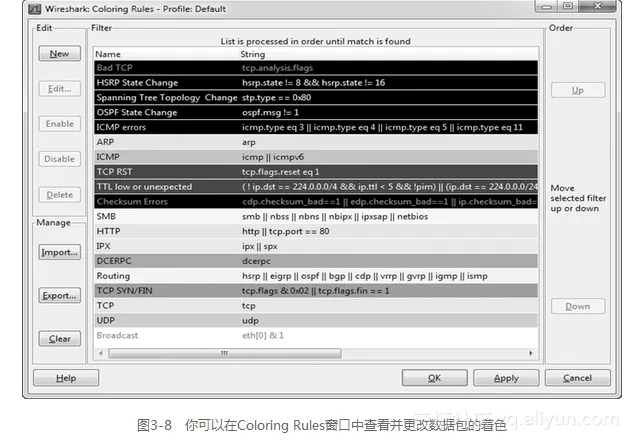This screenshot has height=440, width=630.
Task: Select the Routing rule row
Action: pos(316,276)
